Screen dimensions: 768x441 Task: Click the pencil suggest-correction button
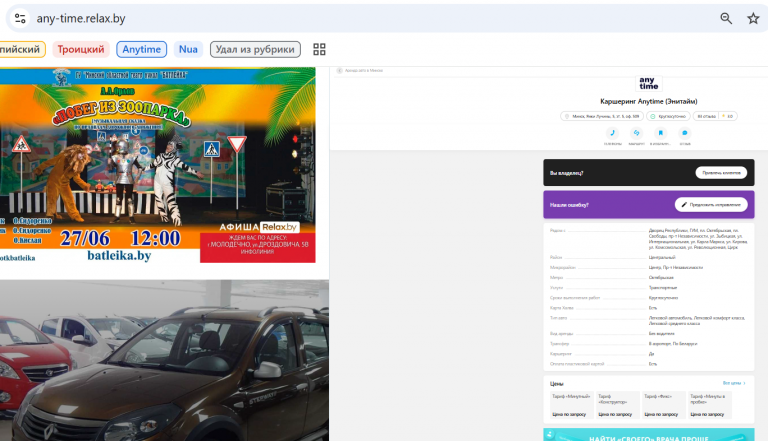pyautogui.click(x=711, y=204)
